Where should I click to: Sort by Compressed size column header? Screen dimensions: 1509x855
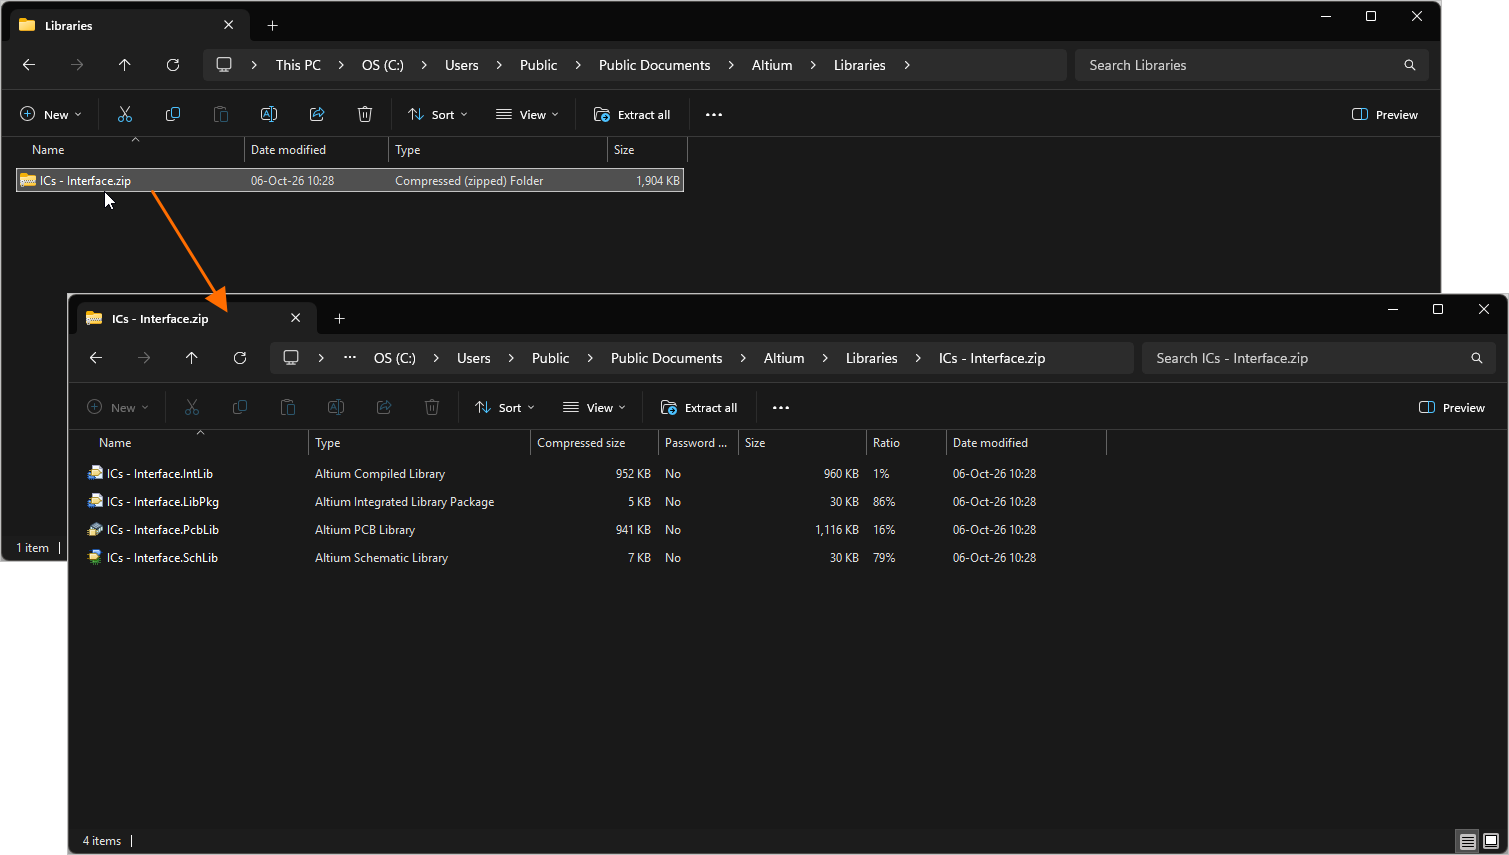581,443
